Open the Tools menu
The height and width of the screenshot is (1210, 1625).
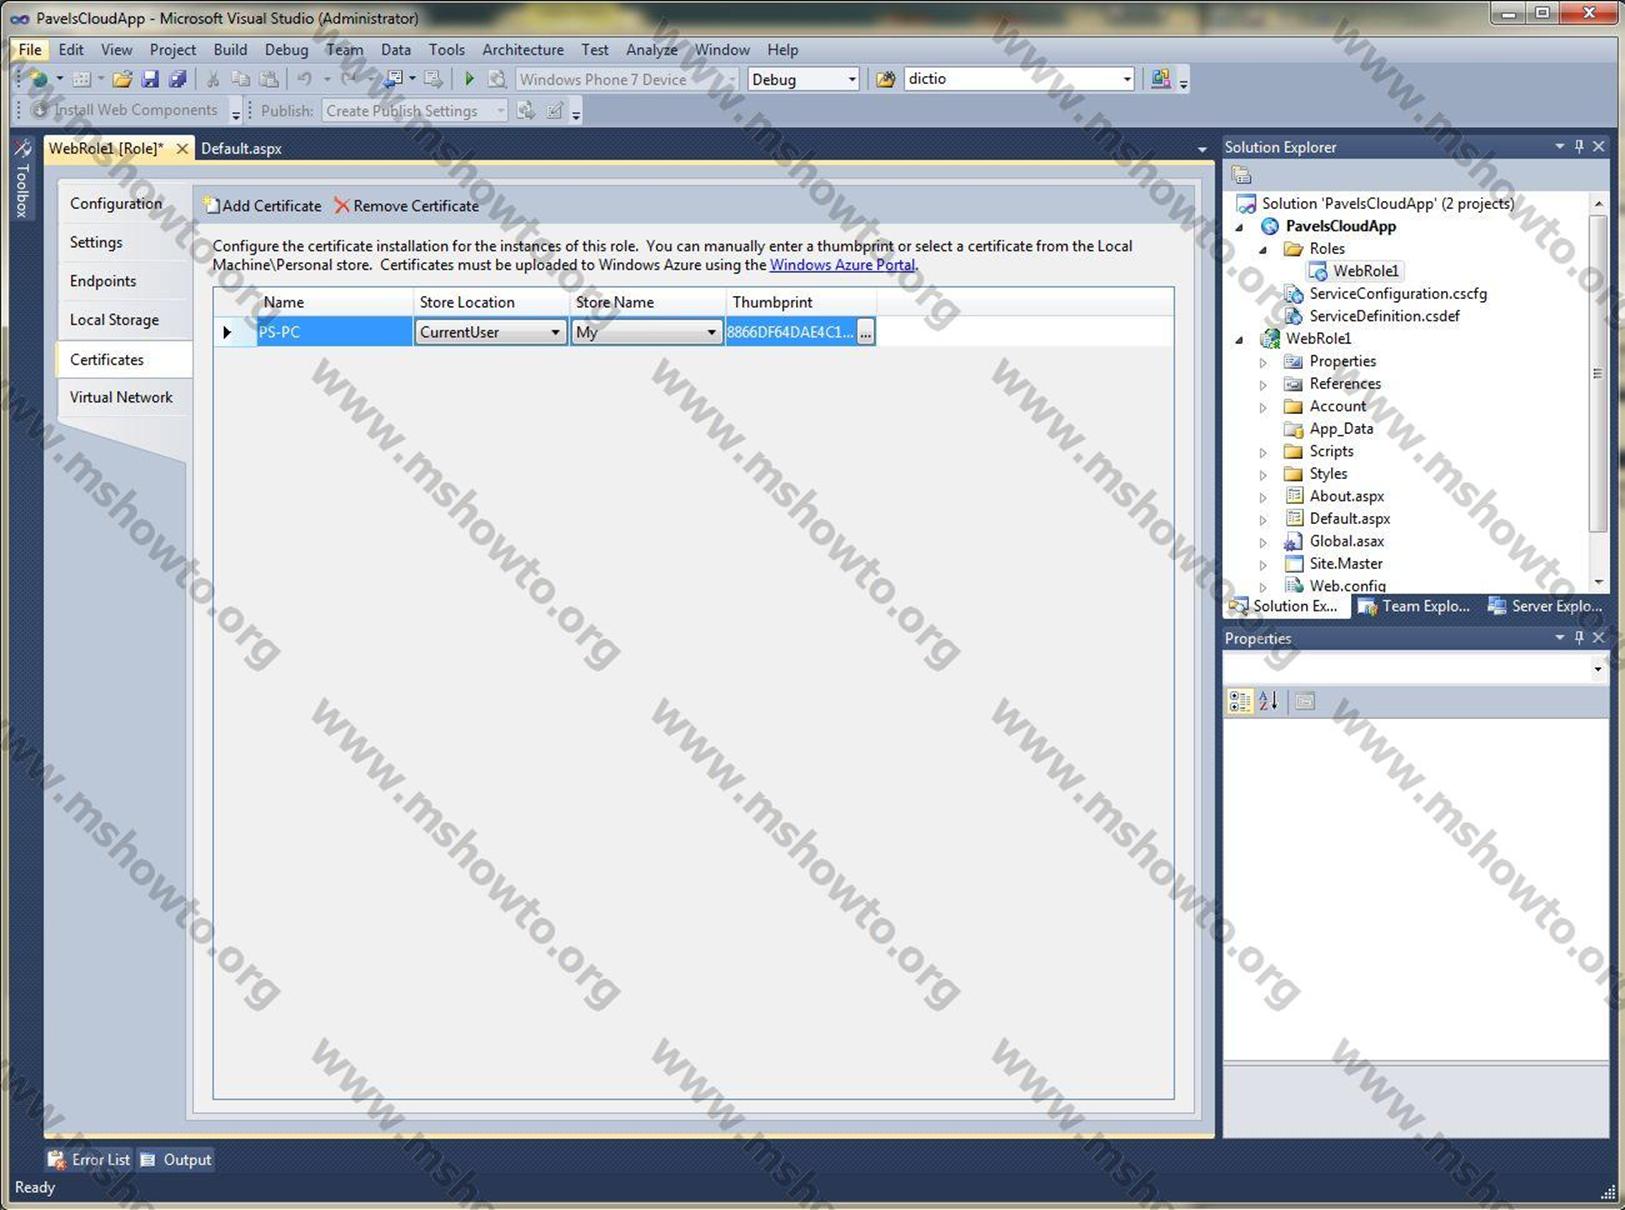(447, 50)
